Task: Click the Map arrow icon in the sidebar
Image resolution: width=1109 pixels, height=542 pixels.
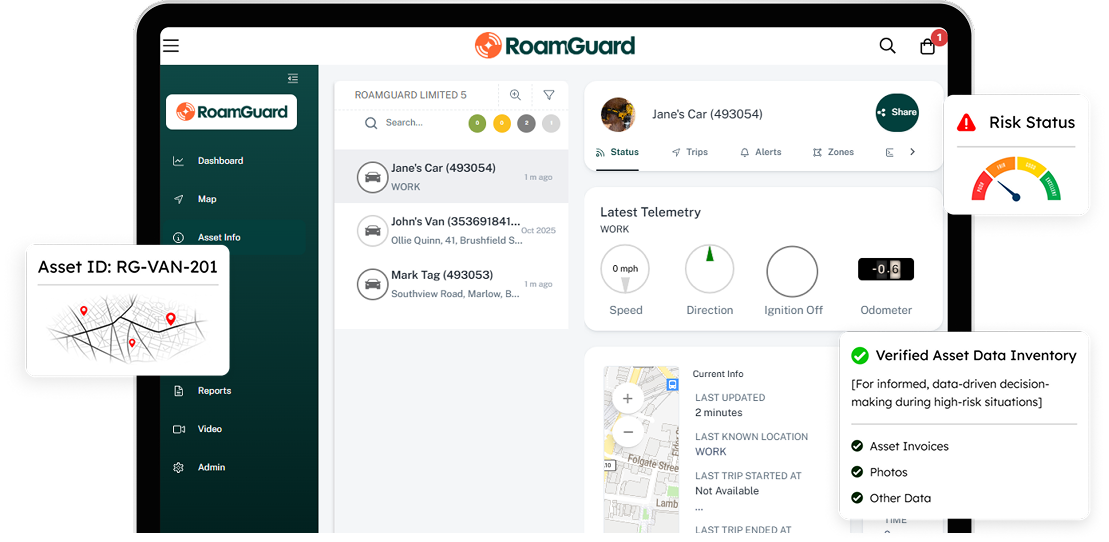Action: pyautogui.click(x=178, y=199)
